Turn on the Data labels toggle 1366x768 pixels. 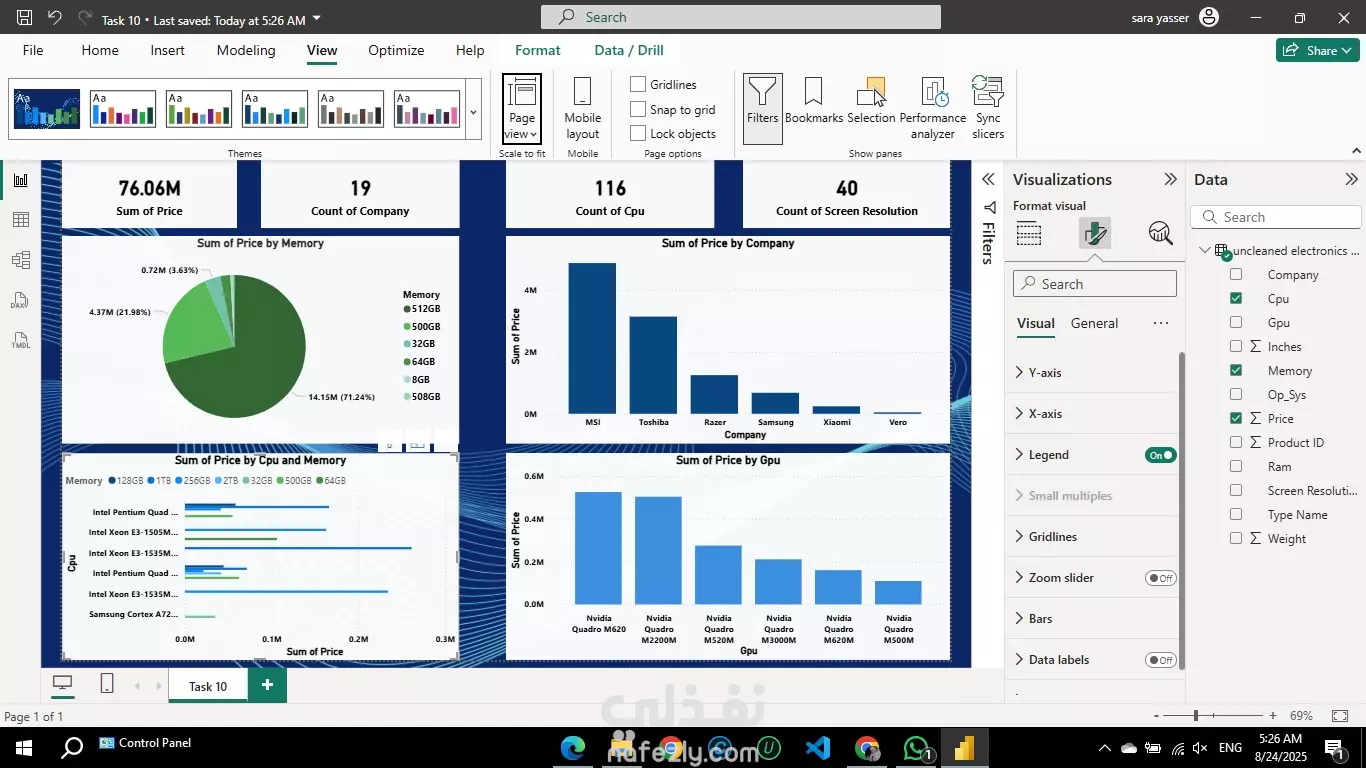click(x=1161, y=660)
